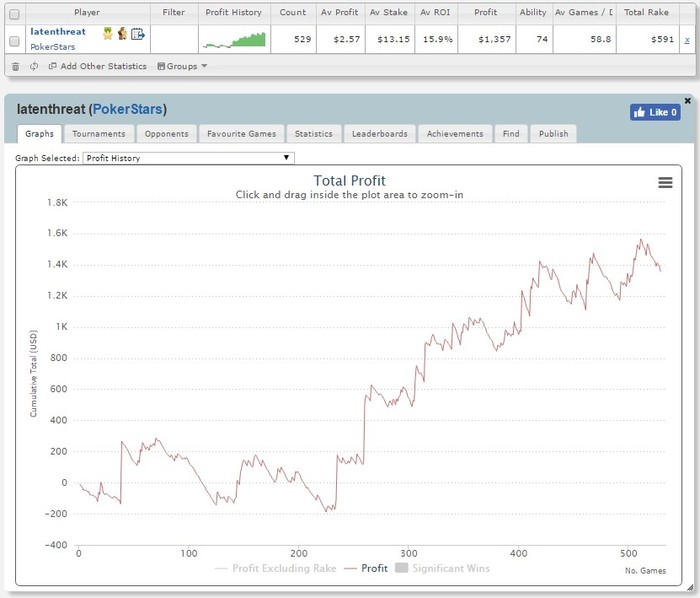Click the Facebook Like button
Image resolution: width=700 pixels, height=598 pixels.
655,112
